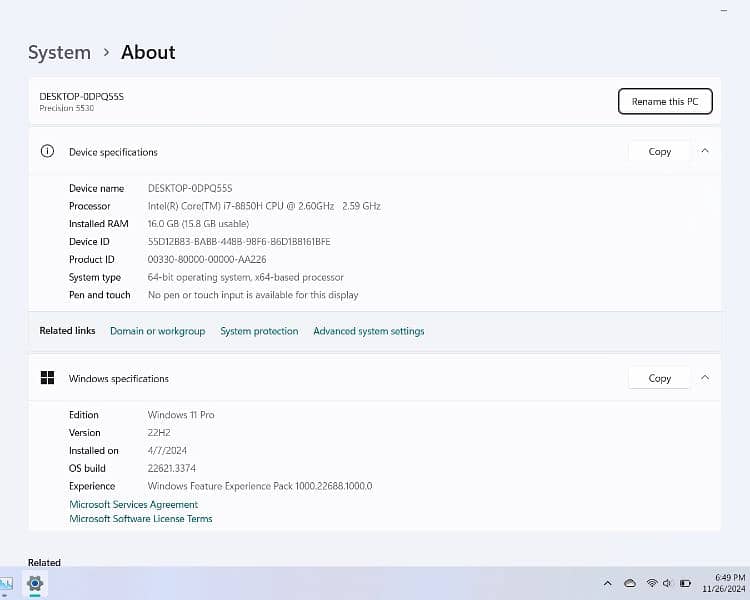Copy the device specifications
This screenshot has height=600, width=750.
pyautogui.click(x=659, y=152)
